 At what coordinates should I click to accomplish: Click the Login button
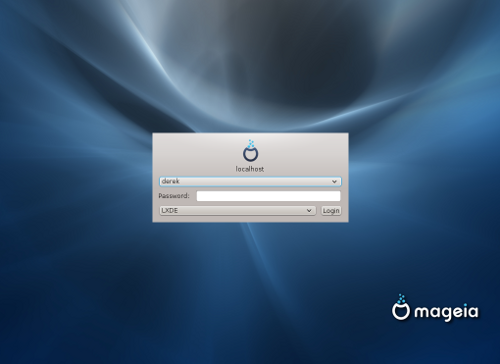pyautogui.click(x=331, y=211)
